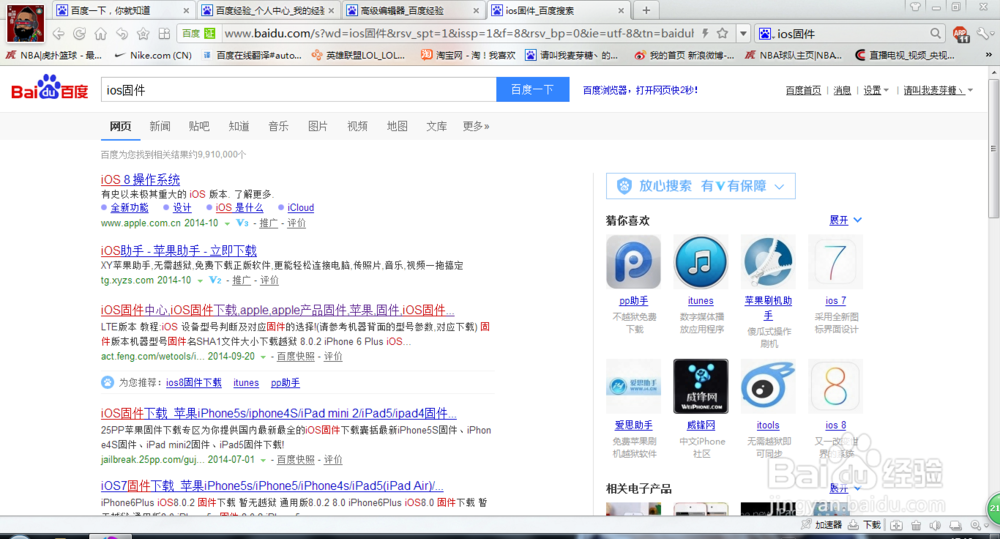Open 设置 dropdown at top right

(876, 91)
